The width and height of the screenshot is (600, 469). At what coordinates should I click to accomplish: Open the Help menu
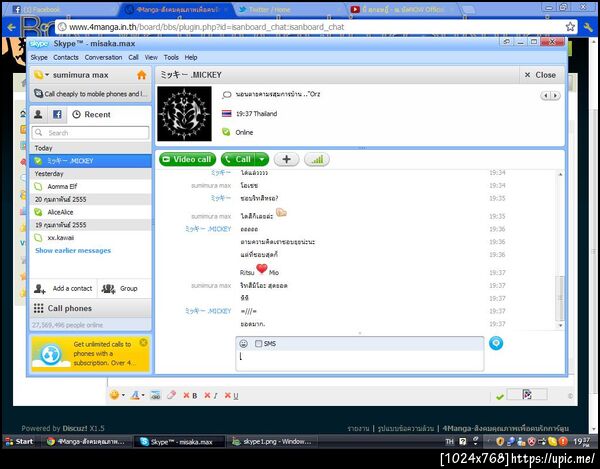191,57
